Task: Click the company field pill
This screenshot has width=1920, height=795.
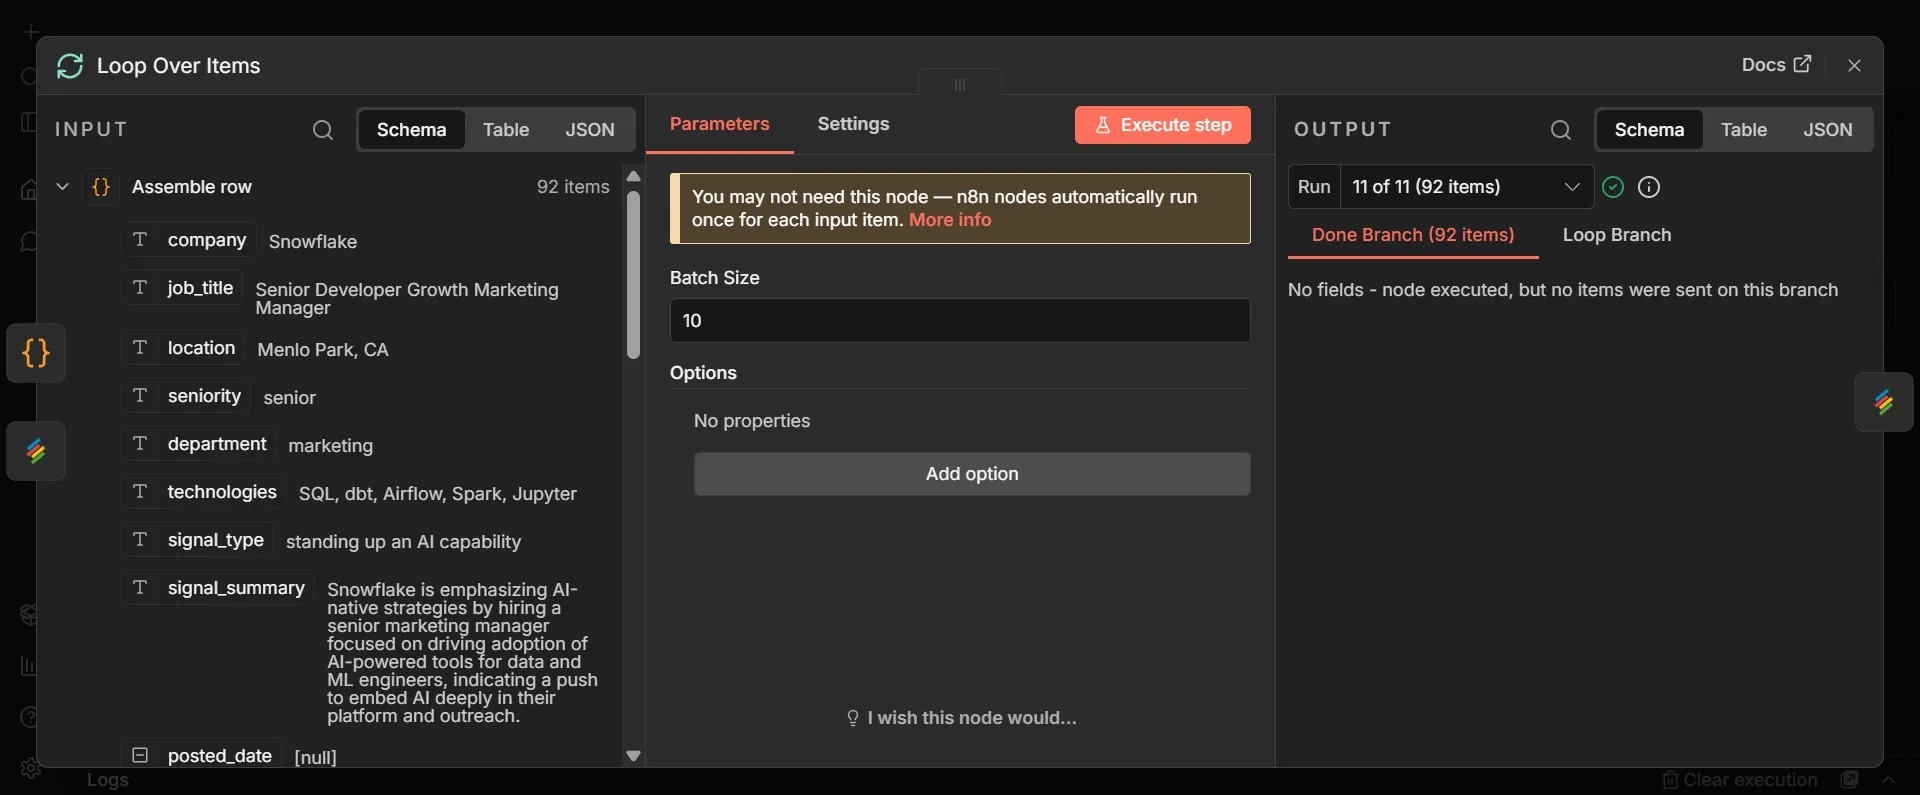Action: (189, 240)
